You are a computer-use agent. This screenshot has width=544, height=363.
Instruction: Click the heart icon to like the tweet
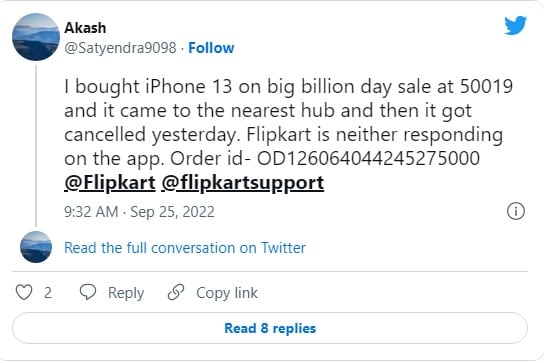click(24, 292)
